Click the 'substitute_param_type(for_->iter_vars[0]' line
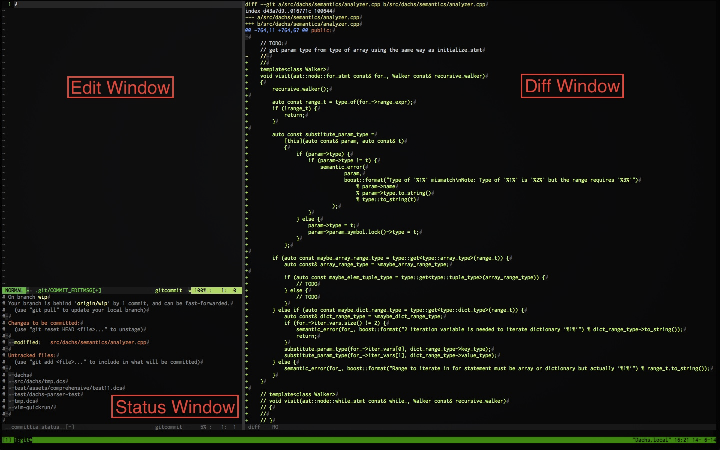 389,349
